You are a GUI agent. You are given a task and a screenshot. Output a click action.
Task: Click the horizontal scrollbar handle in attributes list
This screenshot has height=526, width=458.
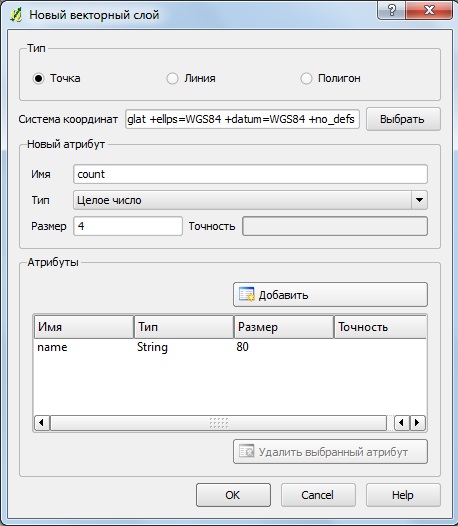pos(218,423)
